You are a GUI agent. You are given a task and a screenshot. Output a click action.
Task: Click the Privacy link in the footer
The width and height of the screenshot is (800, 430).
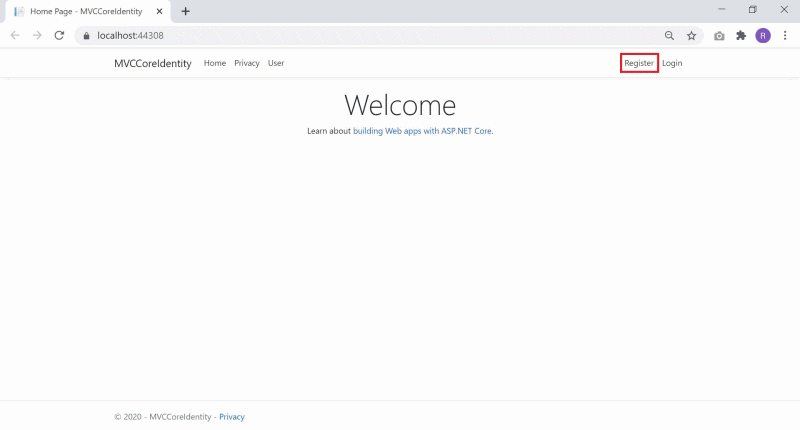(232, 417)
